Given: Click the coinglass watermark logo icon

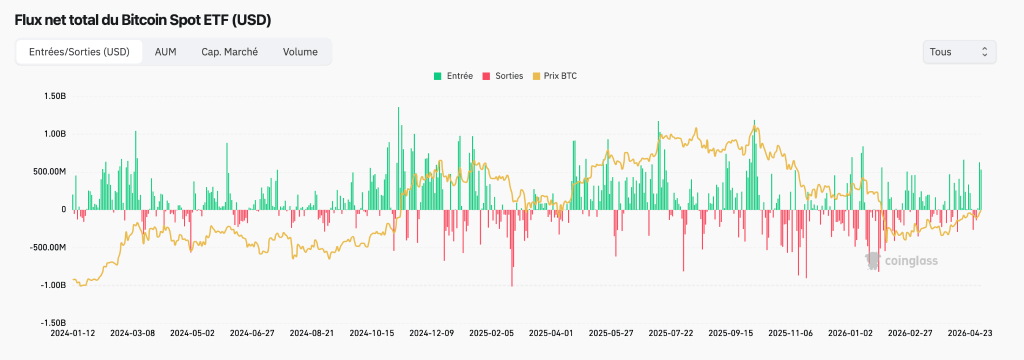Looking at the screenshot, I should click(873, 261).
